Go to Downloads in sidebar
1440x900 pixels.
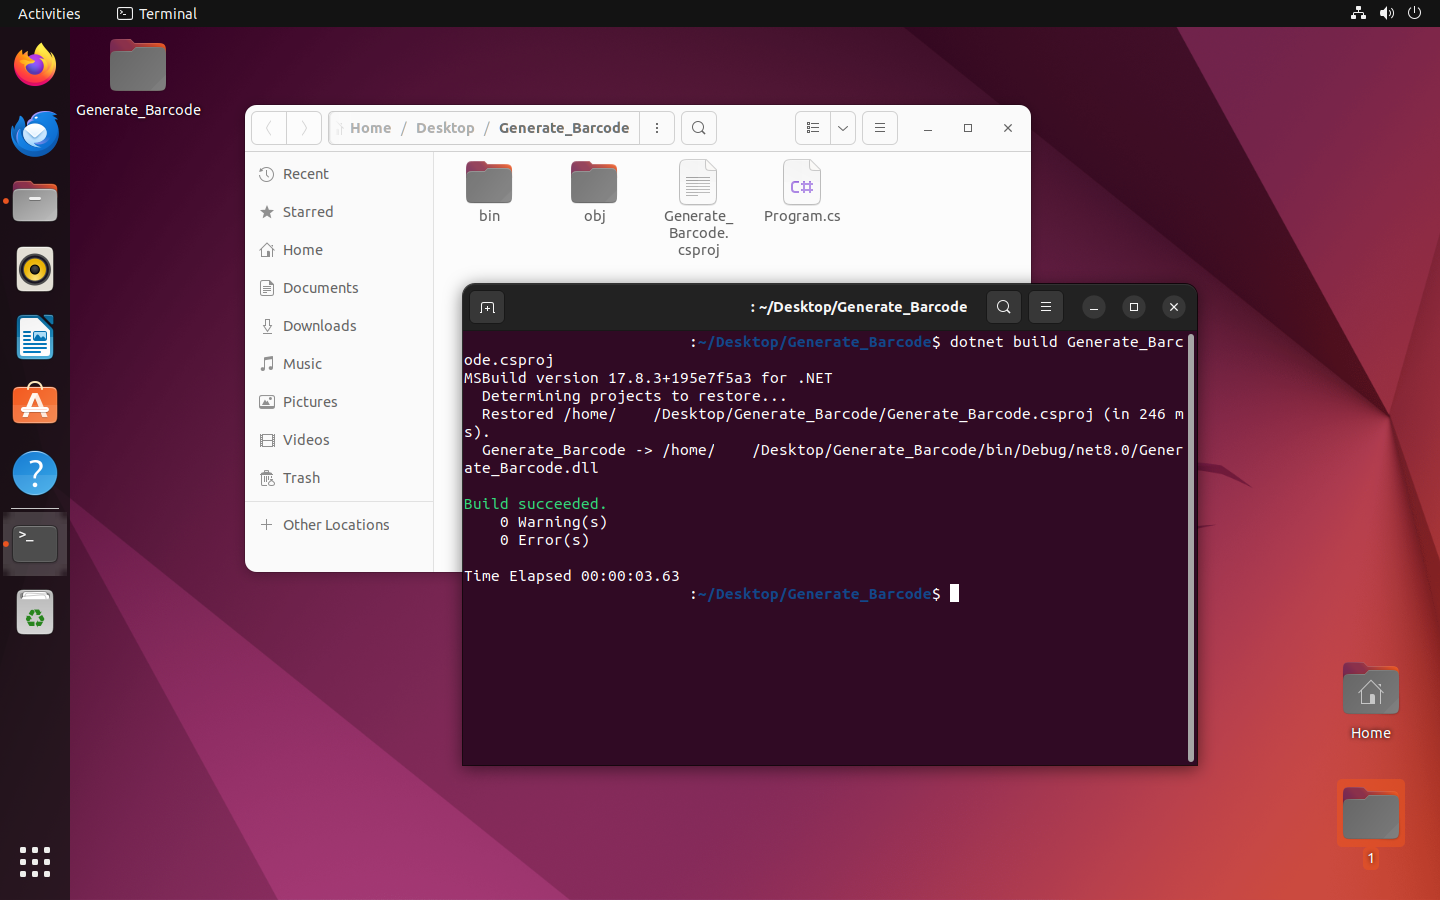[x=319, y=326]
